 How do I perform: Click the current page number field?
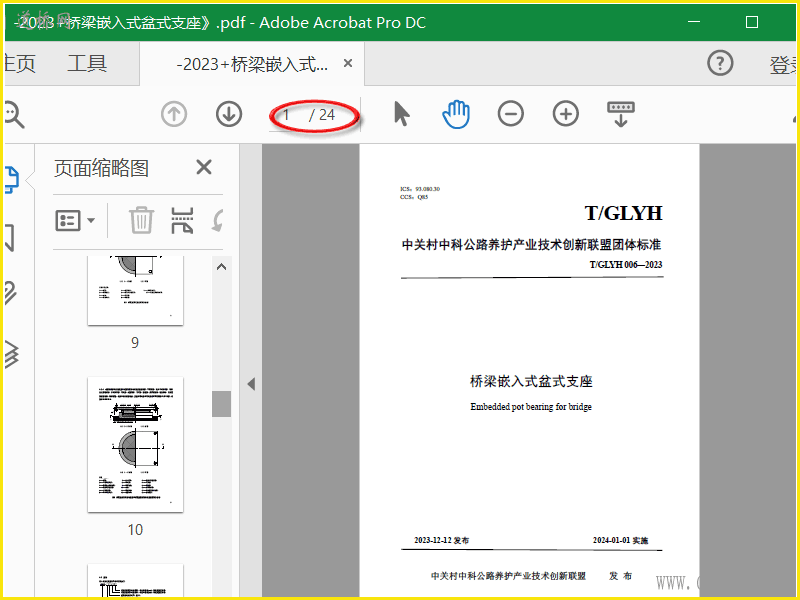click(287, 115)
